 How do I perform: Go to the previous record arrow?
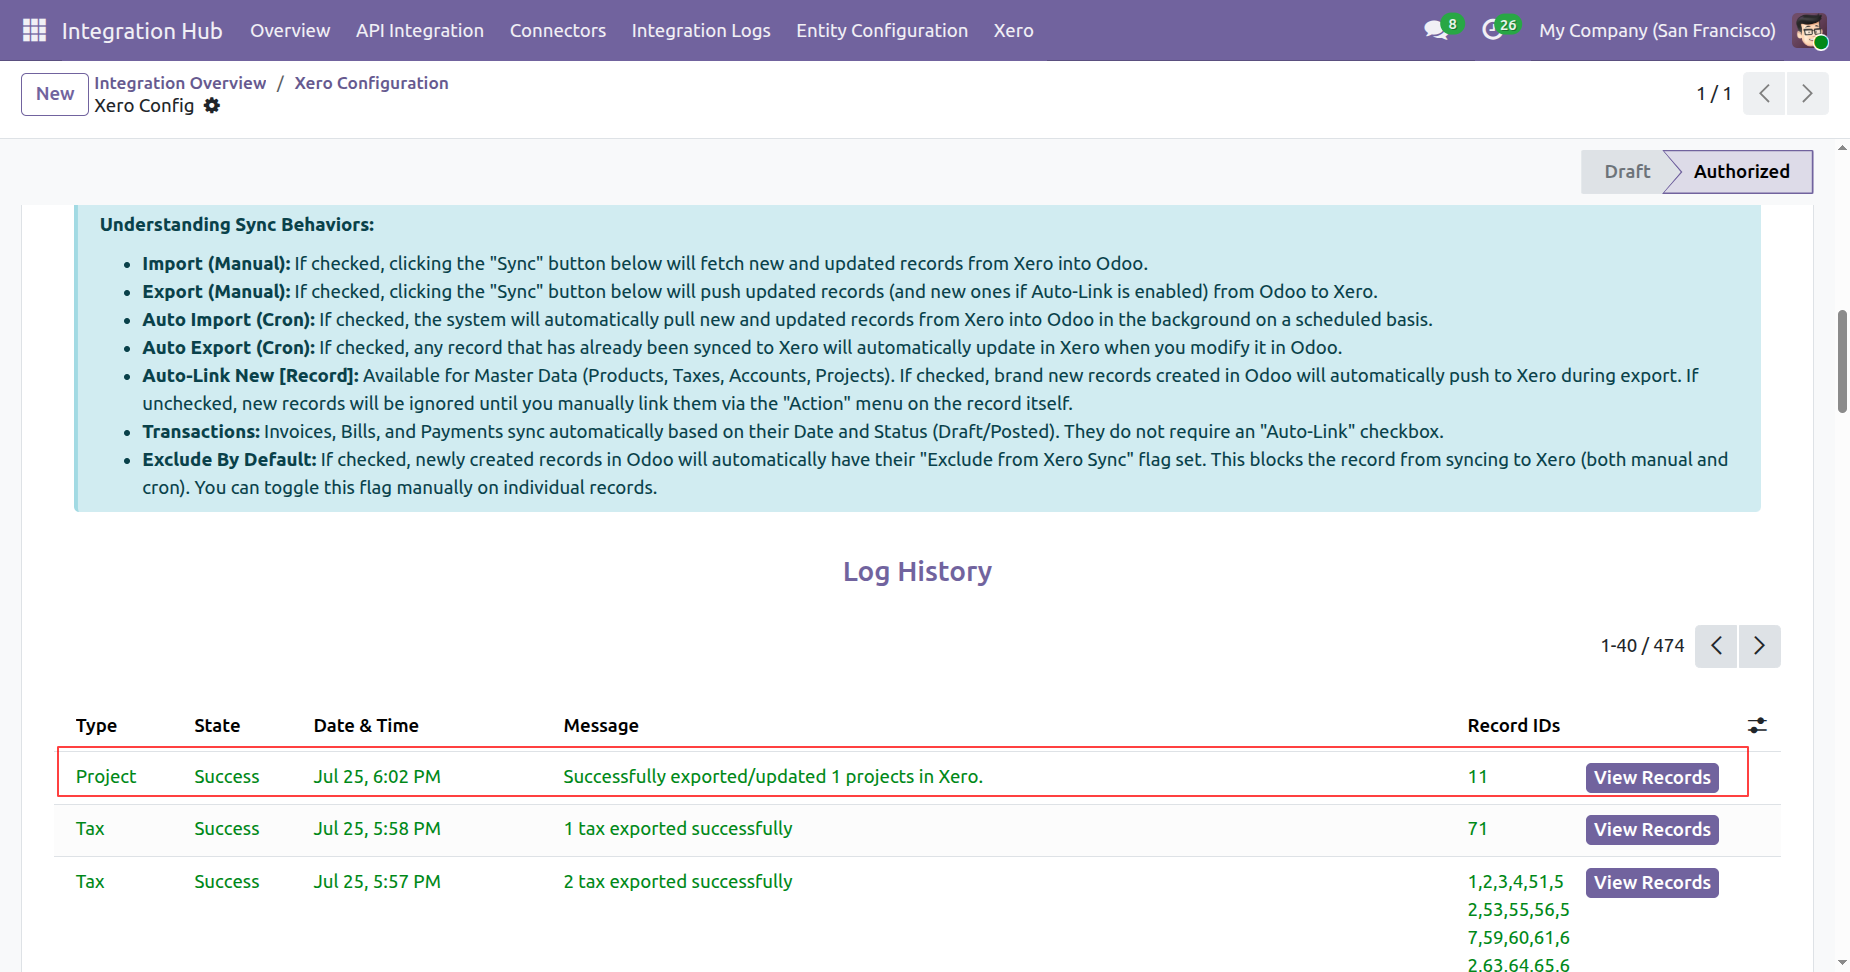[x=1765, y=94]
